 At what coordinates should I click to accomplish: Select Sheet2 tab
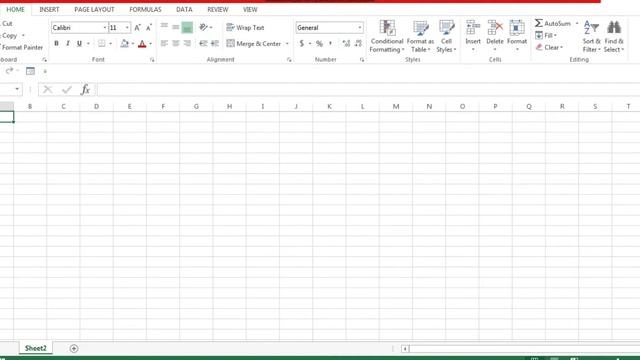[36, 348]
